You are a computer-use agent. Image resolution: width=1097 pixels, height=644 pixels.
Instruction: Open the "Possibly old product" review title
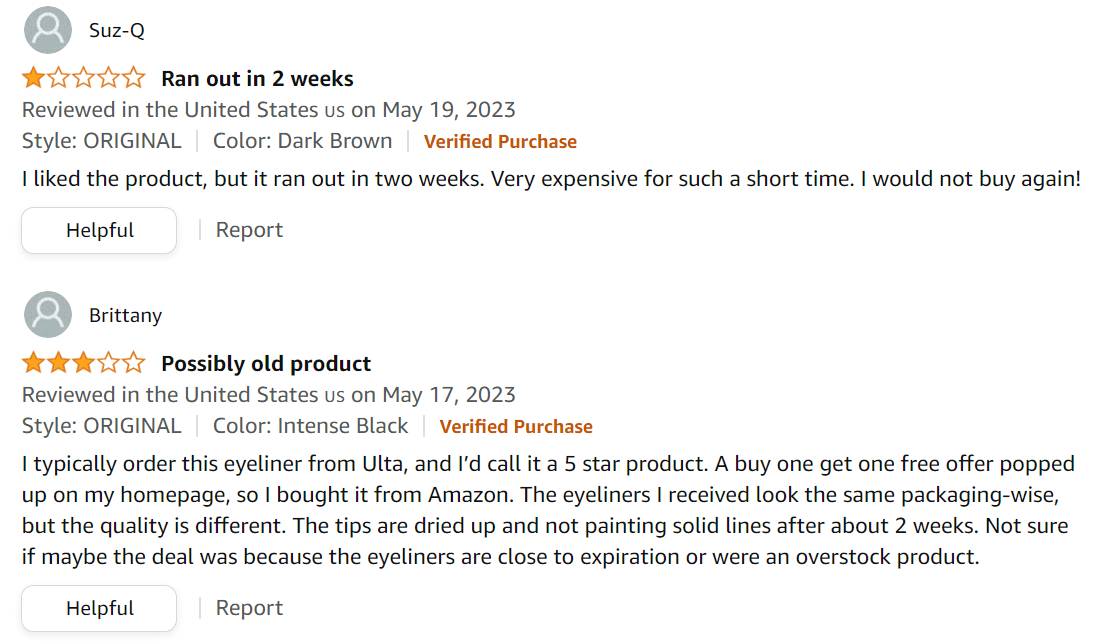coord(266,363)
